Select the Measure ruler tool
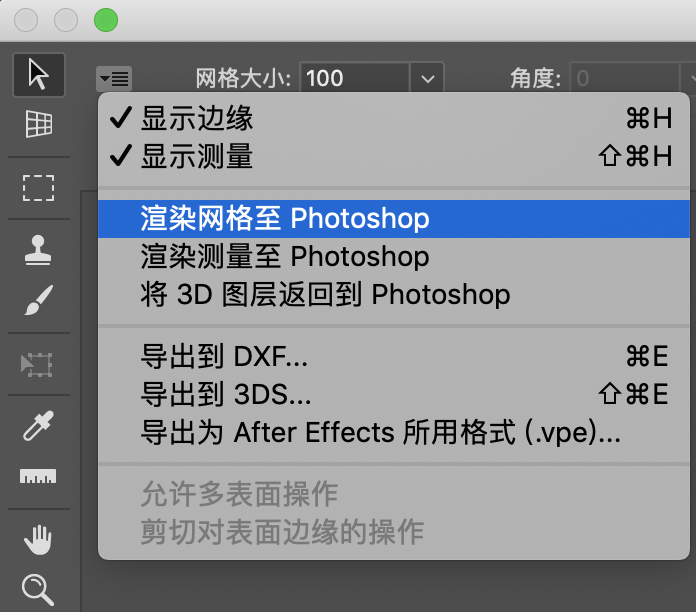696x612 pixels. pyautogui.click(x=38, y=477)
